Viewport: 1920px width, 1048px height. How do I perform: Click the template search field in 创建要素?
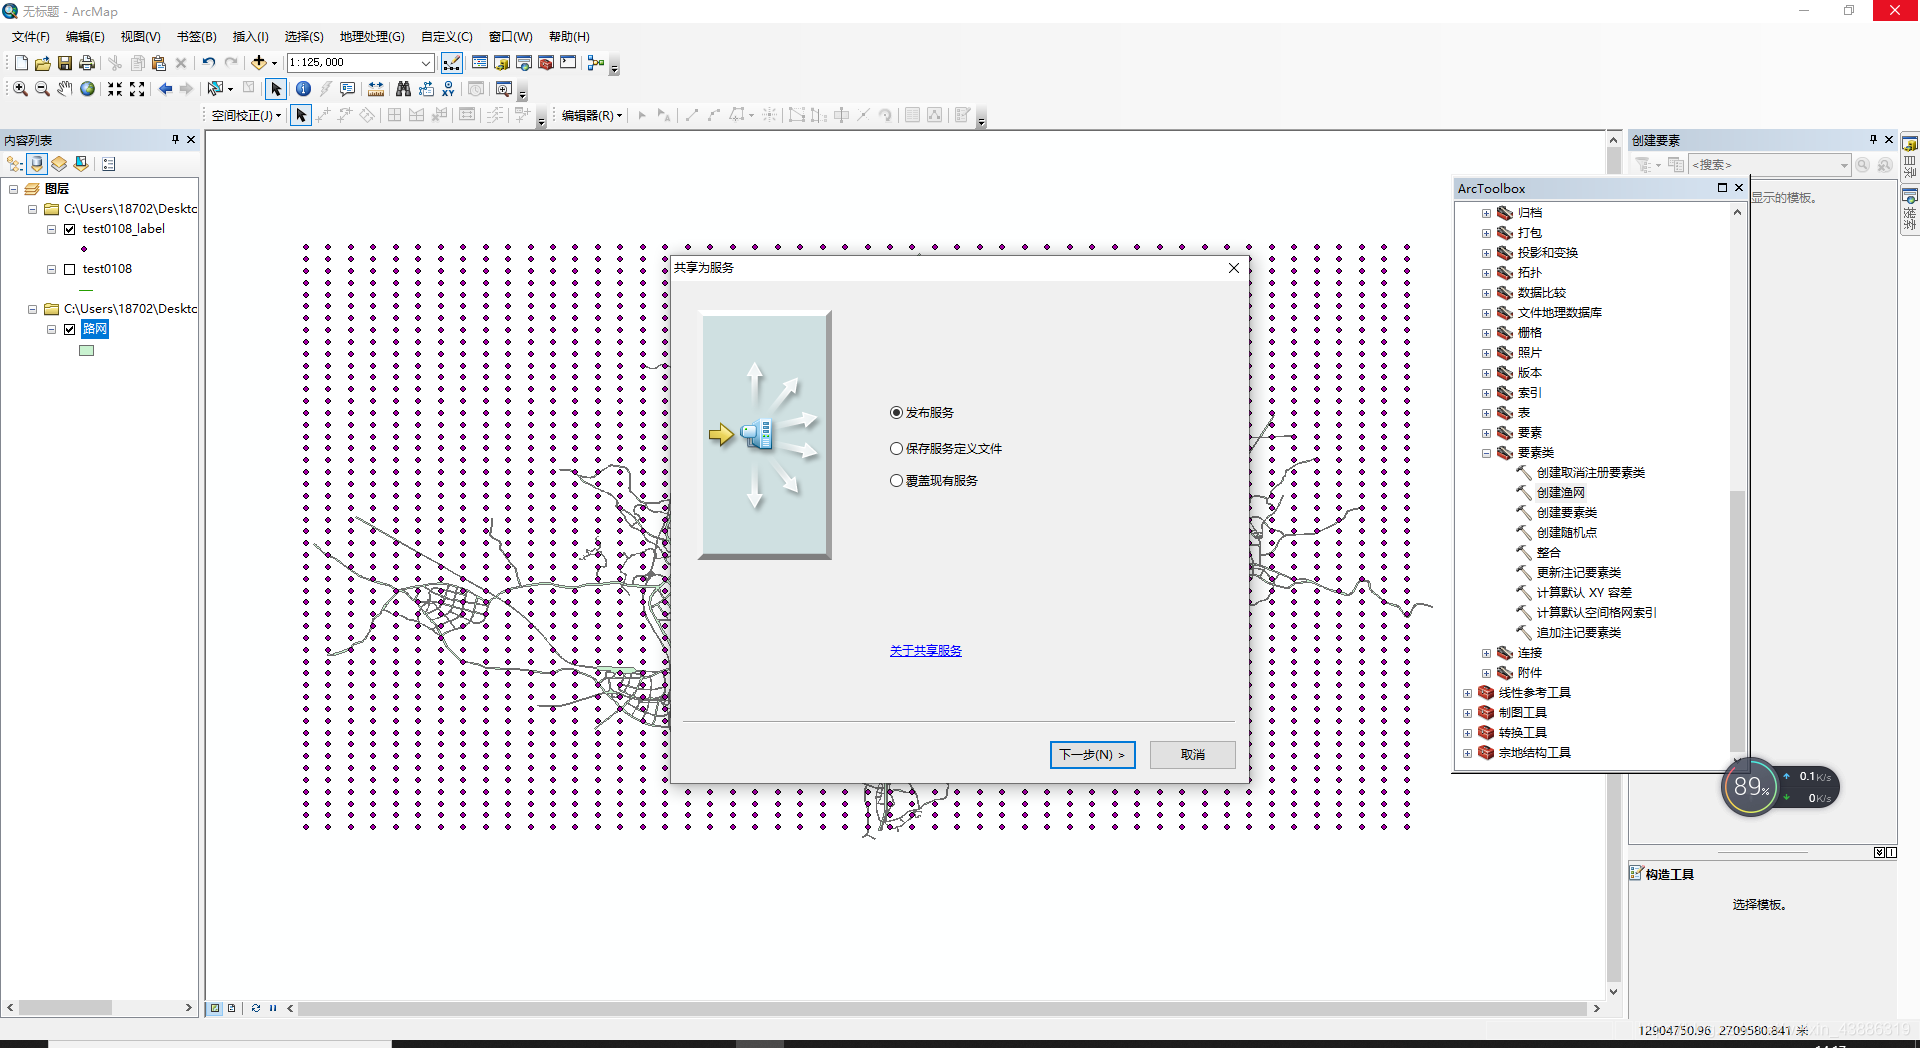[1769, 165]
